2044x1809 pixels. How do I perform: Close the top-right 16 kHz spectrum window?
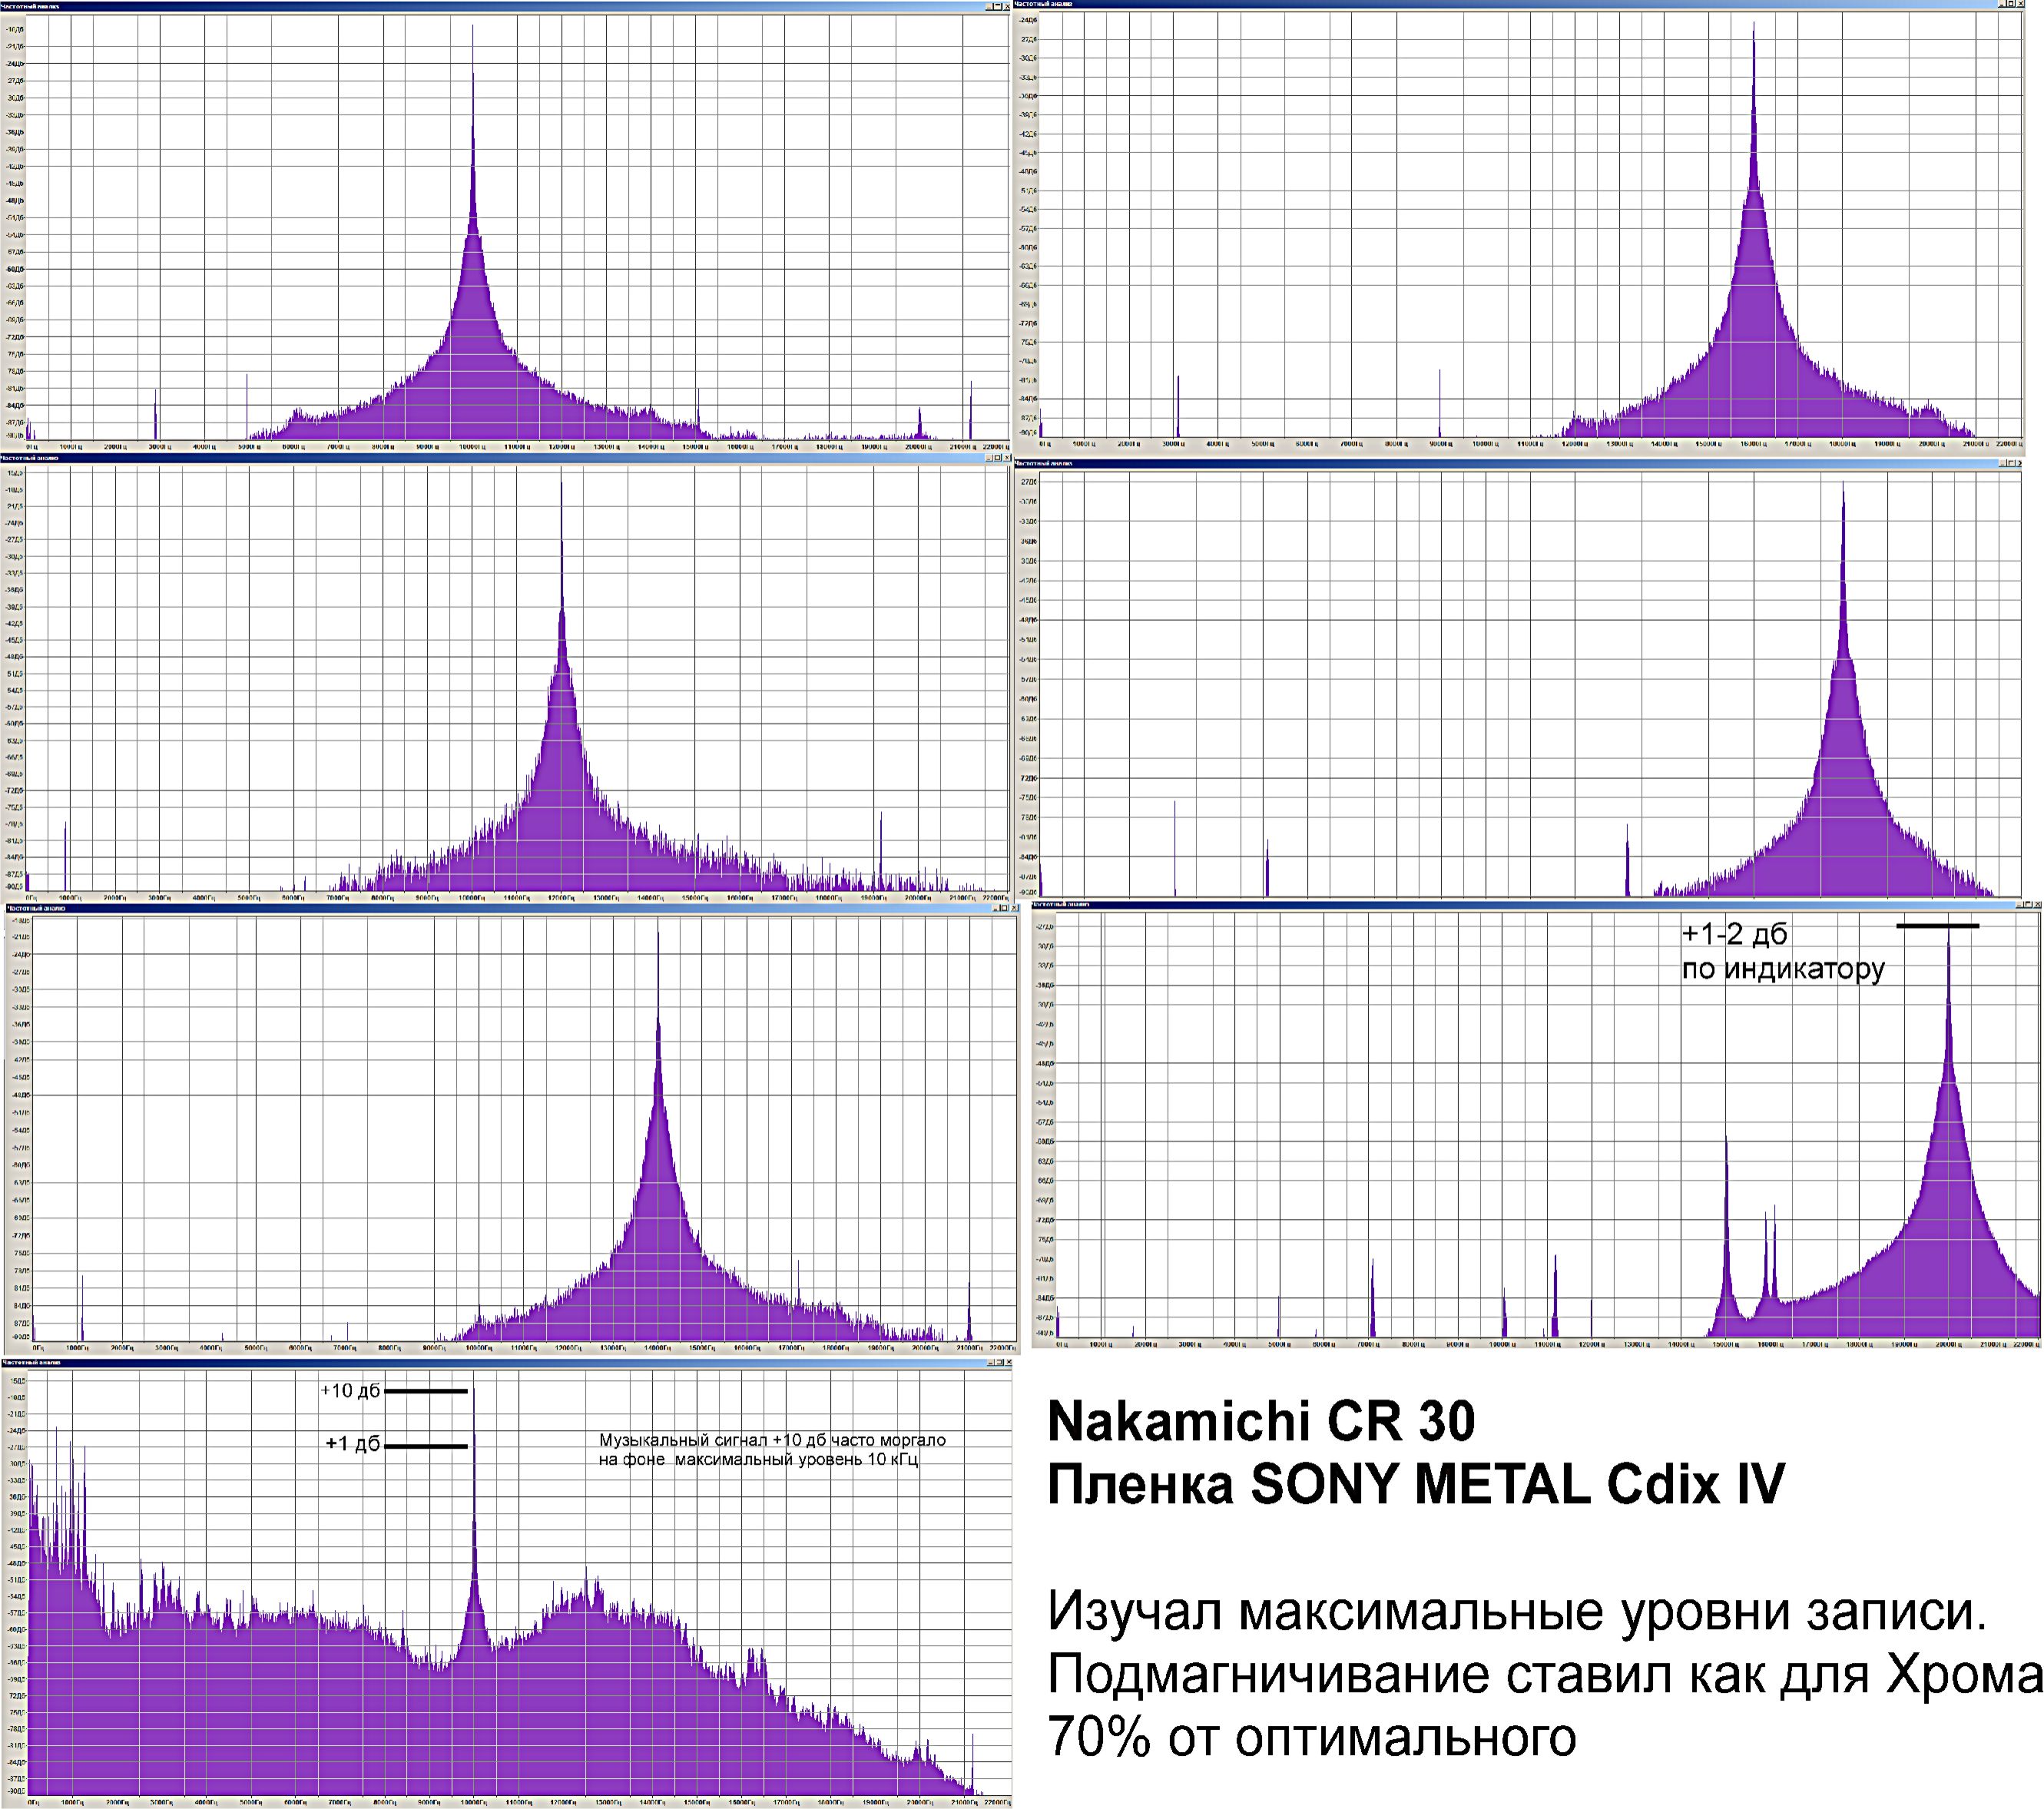2020,4
